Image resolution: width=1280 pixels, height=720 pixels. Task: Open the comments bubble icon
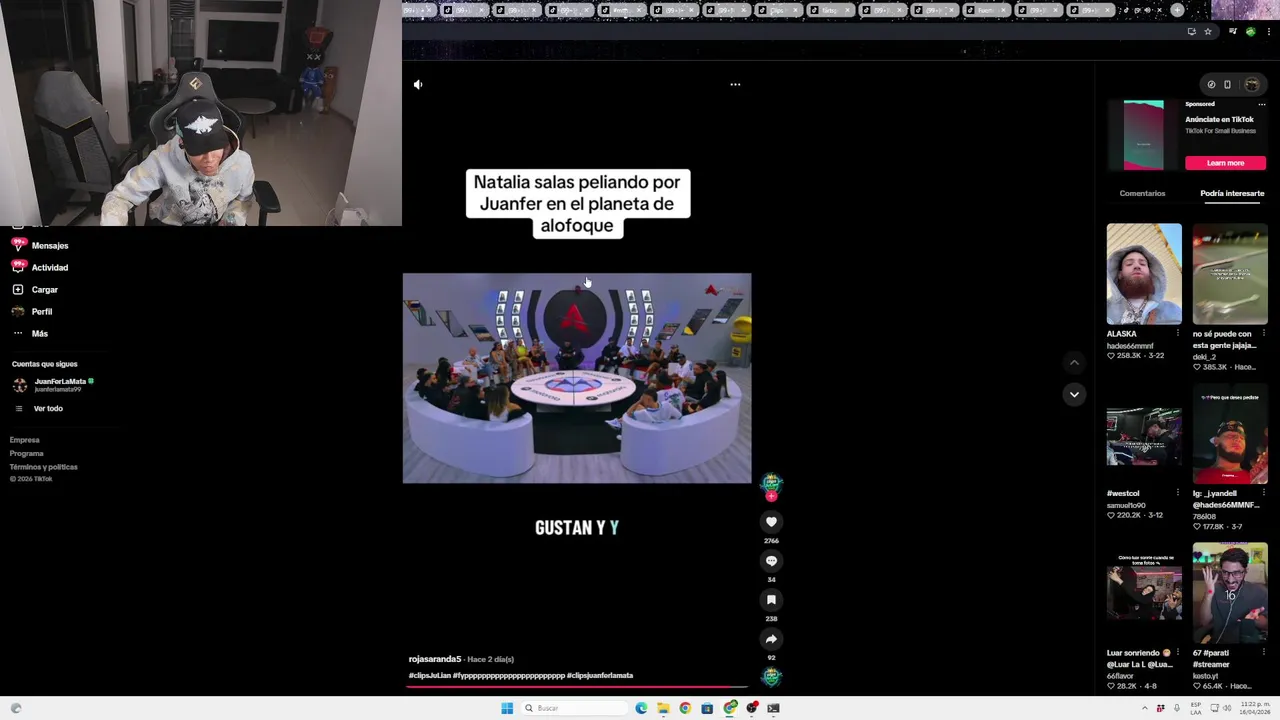[771, 561]
